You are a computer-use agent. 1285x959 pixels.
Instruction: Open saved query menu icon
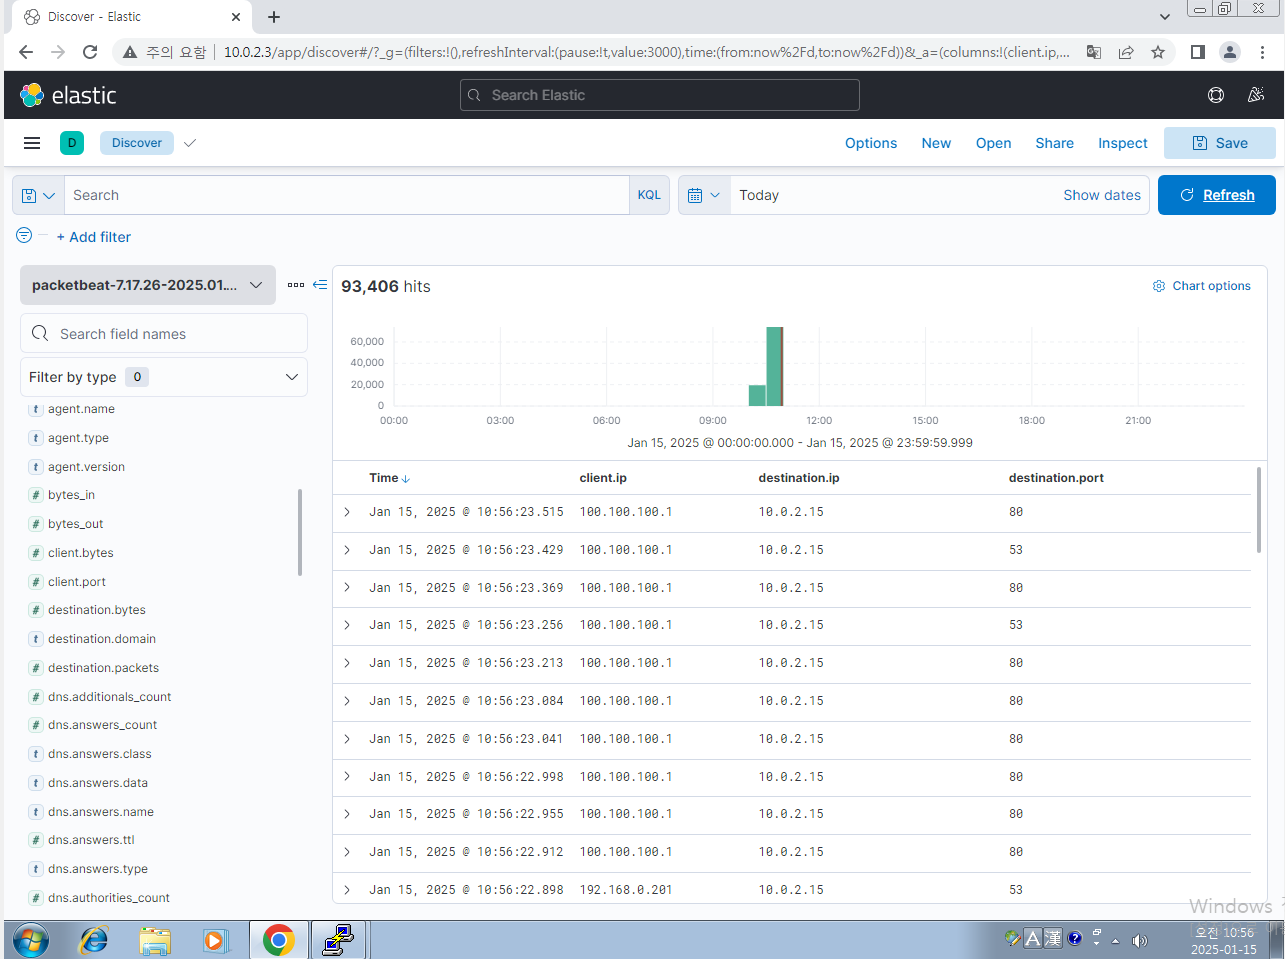(x=38, y=195)
